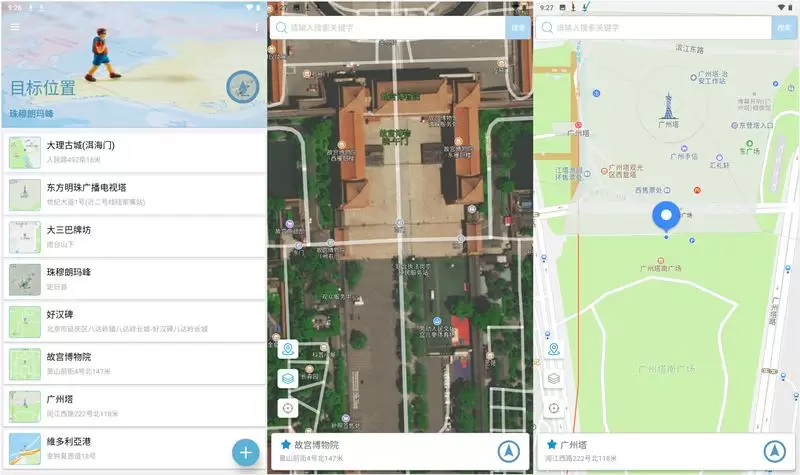The height and width of the screenshot is (475, 800).
Task: Open thumbnail of 东方明珠广播电视塔
Action: point(24,194)
